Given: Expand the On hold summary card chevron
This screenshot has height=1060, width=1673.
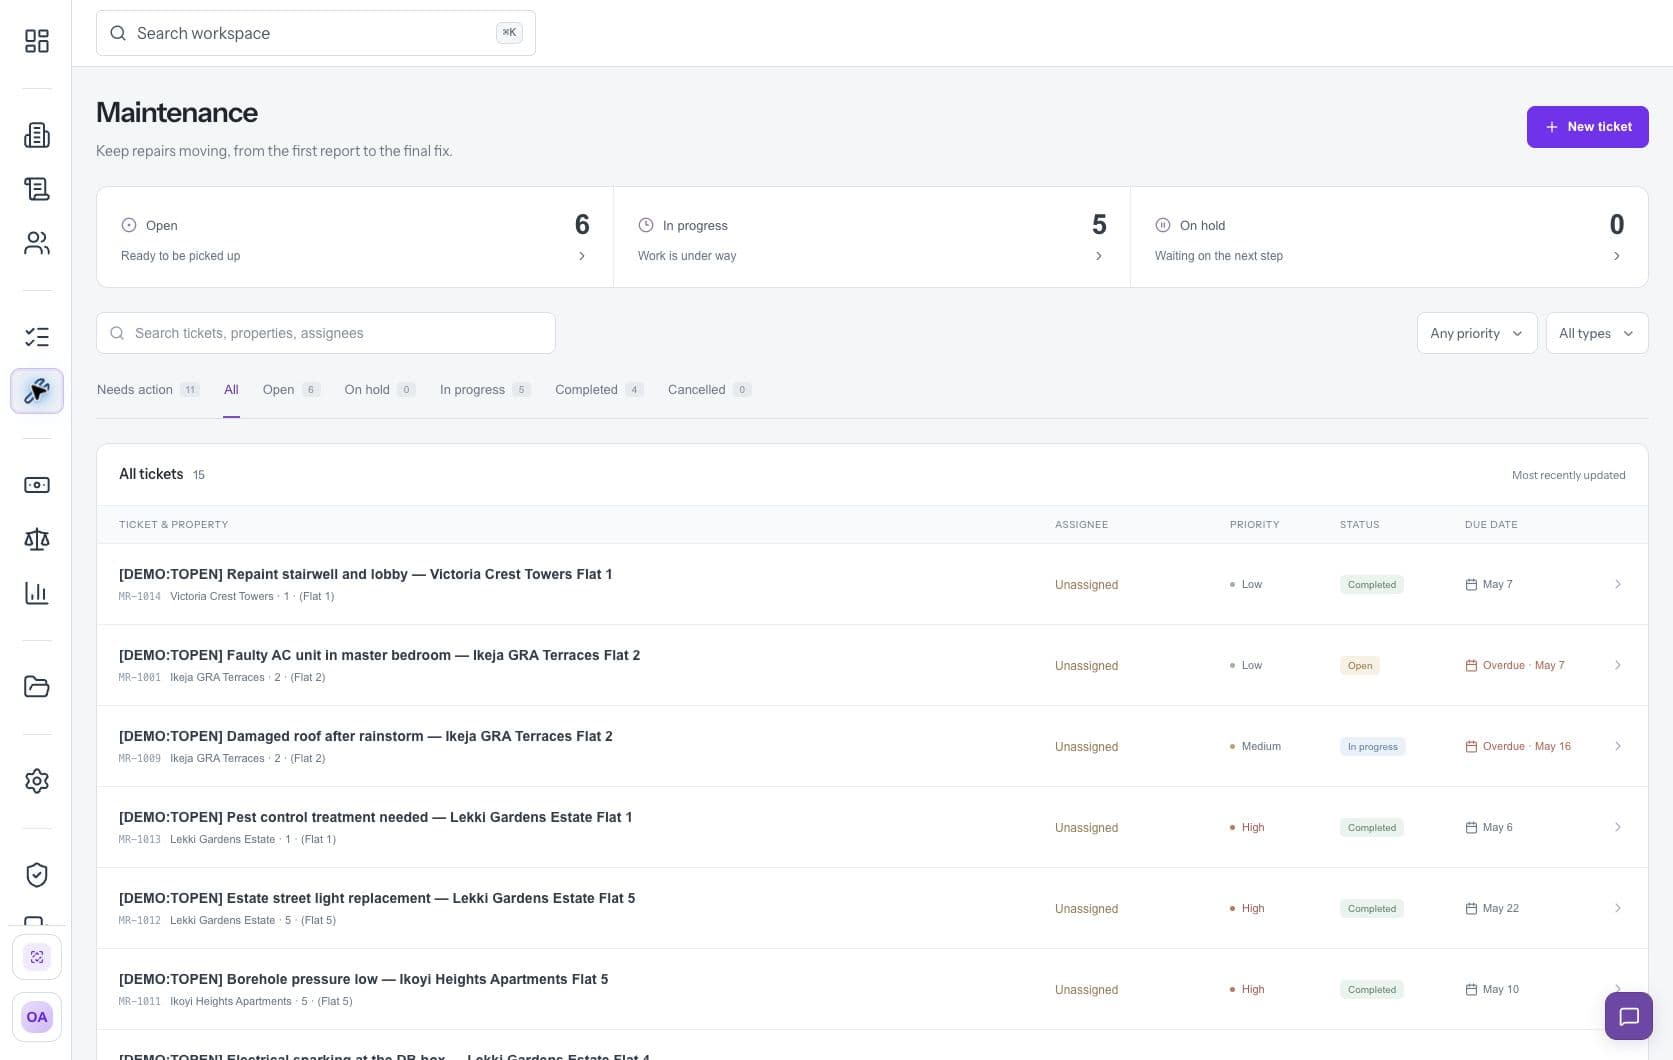Looking at the screenshot, I should (1617, 256).
